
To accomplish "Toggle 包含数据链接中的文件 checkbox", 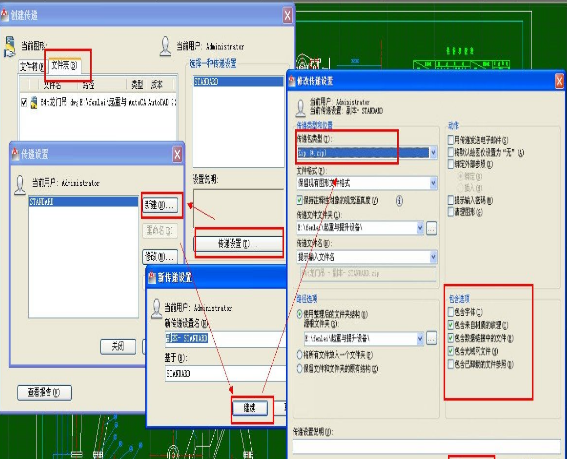I will 451,338.
